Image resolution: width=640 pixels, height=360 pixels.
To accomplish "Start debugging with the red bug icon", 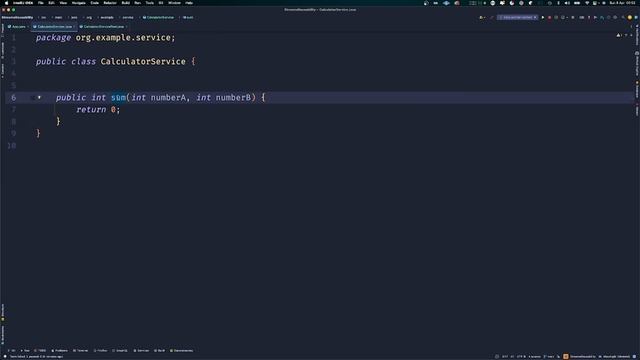I will [549, 18].
